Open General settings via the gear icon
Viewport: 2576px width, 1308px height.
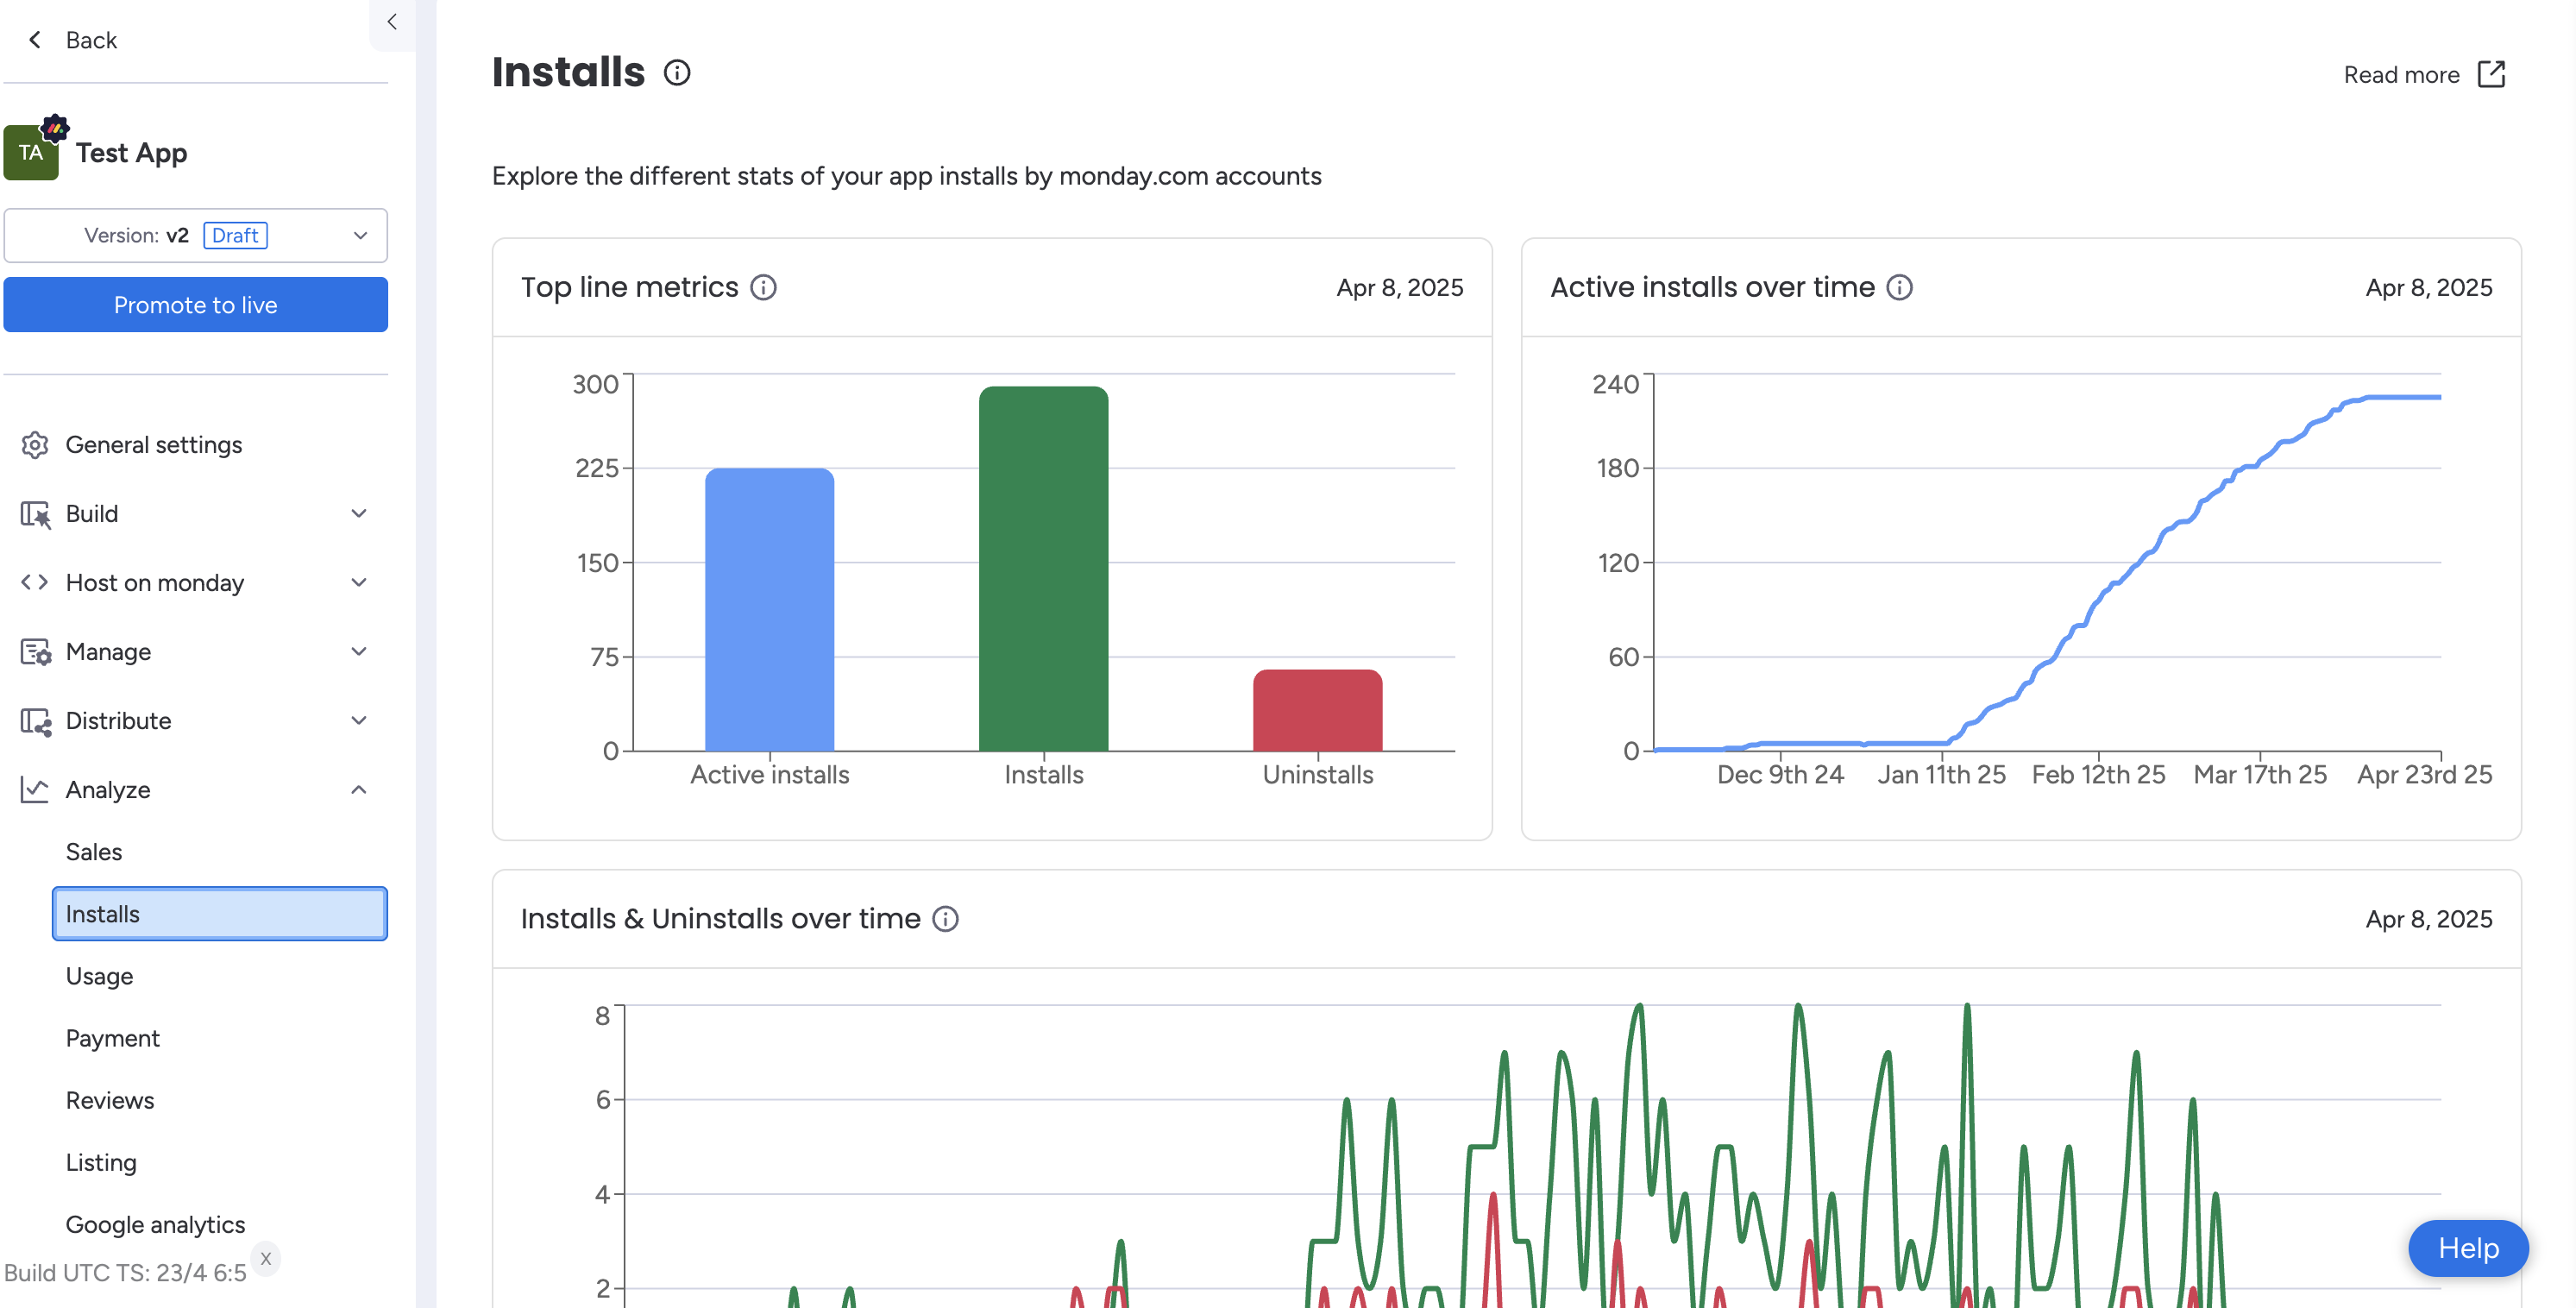35,445
